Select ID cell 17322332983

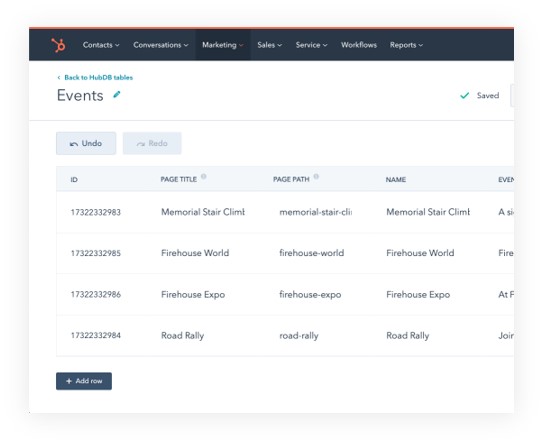coord(96,212)
